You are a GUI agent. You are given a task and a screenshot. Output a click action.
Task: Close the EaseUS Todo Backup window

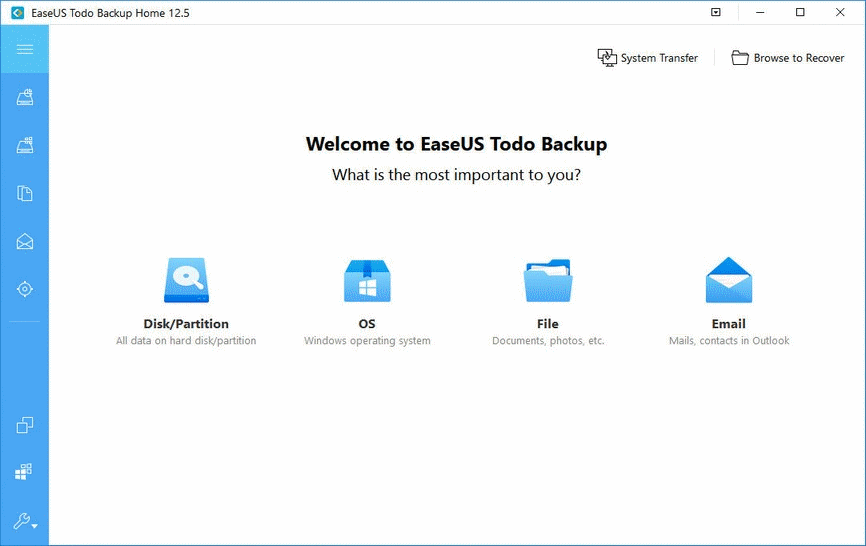pyautogui.click(x=840, y=12)
